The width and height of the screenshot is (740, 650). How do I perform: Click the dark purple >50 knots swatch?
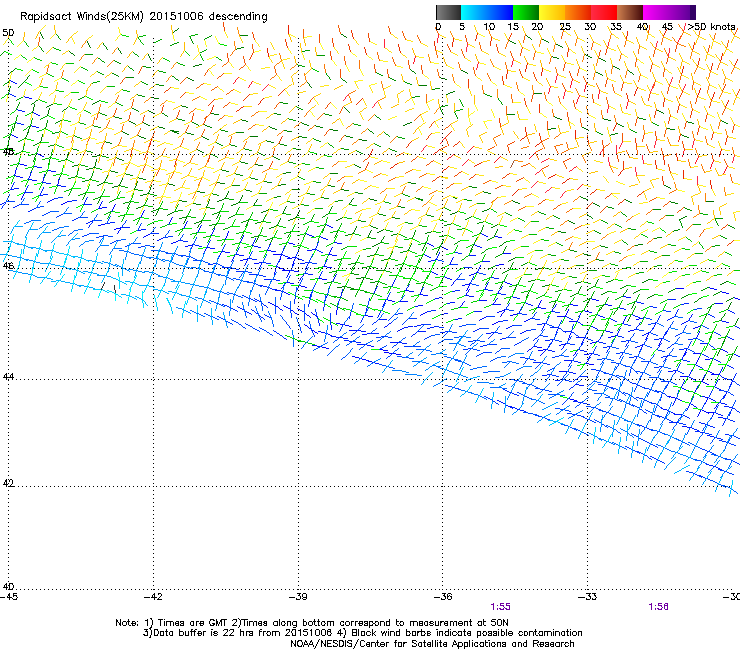point(693,12)
